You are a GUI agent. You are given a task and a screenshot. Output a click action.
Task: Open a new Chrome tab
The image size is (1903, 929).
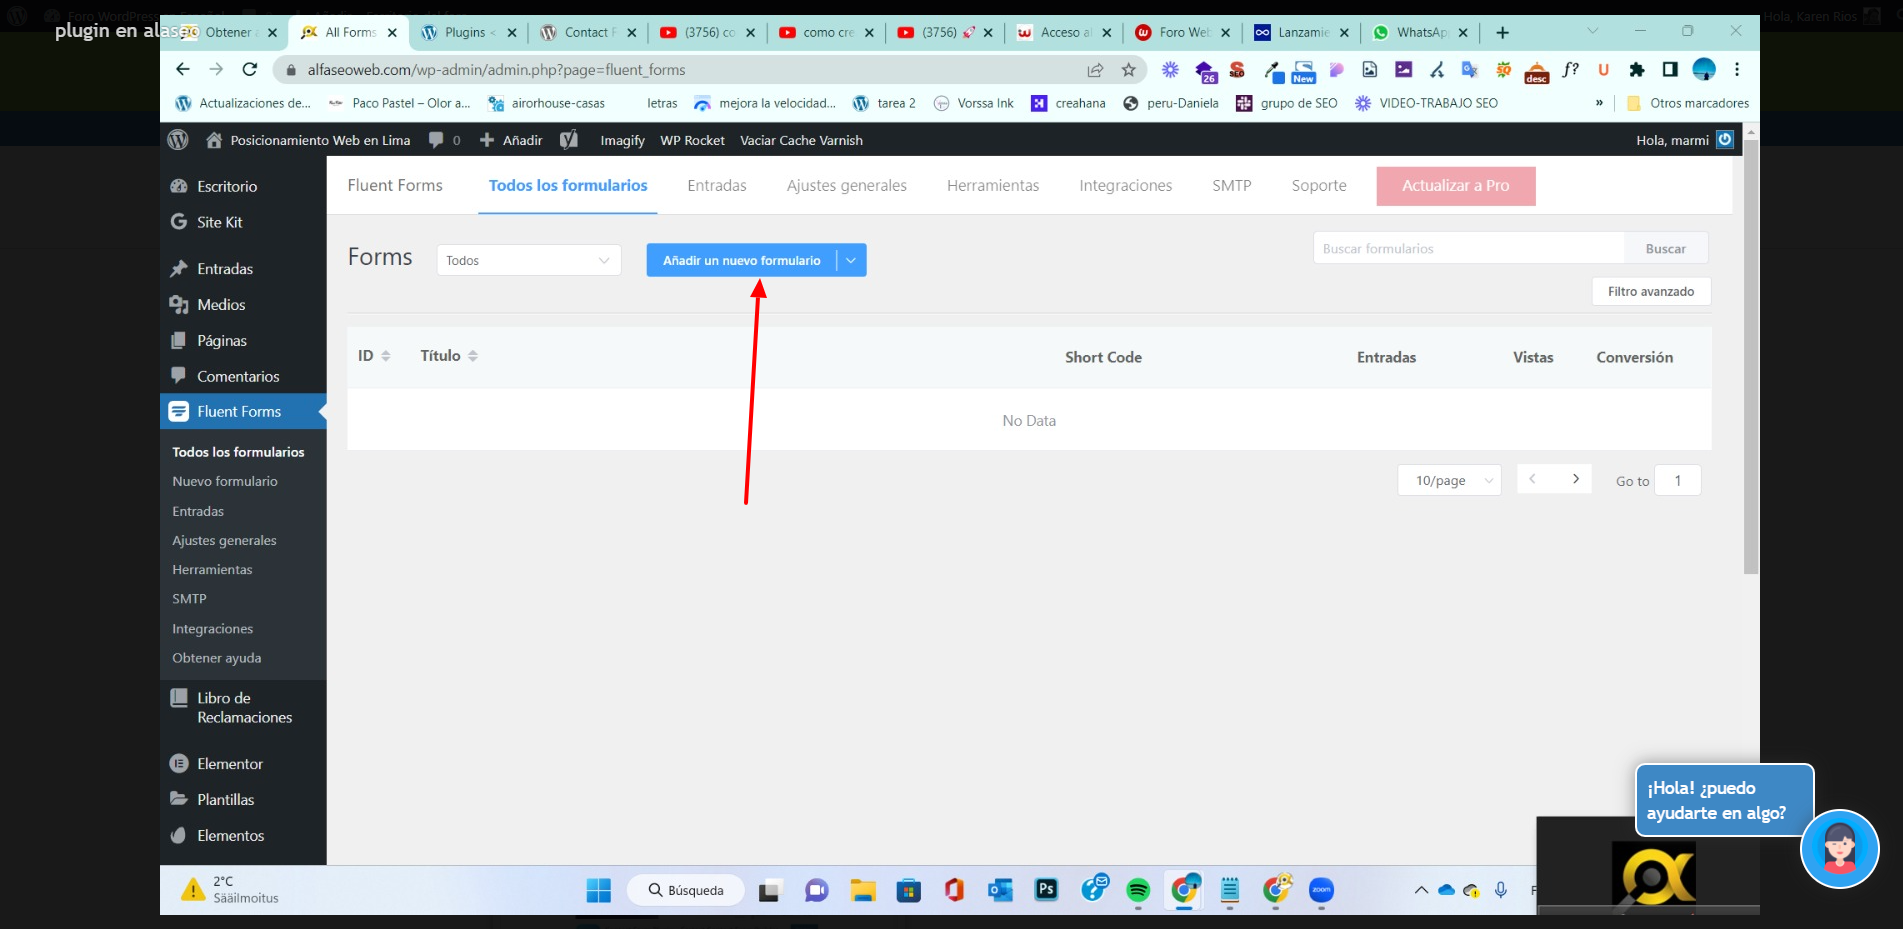1502,32
